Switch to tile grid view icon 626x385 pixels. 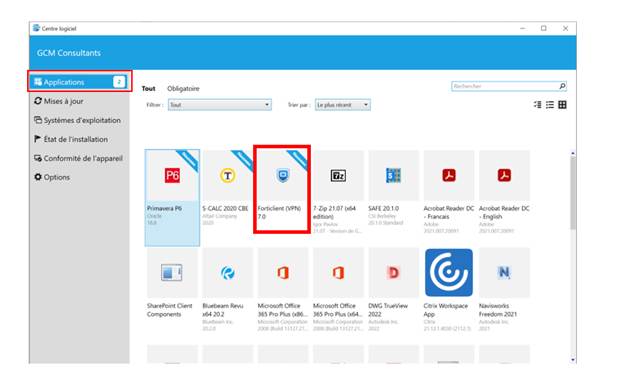point(562,105)
